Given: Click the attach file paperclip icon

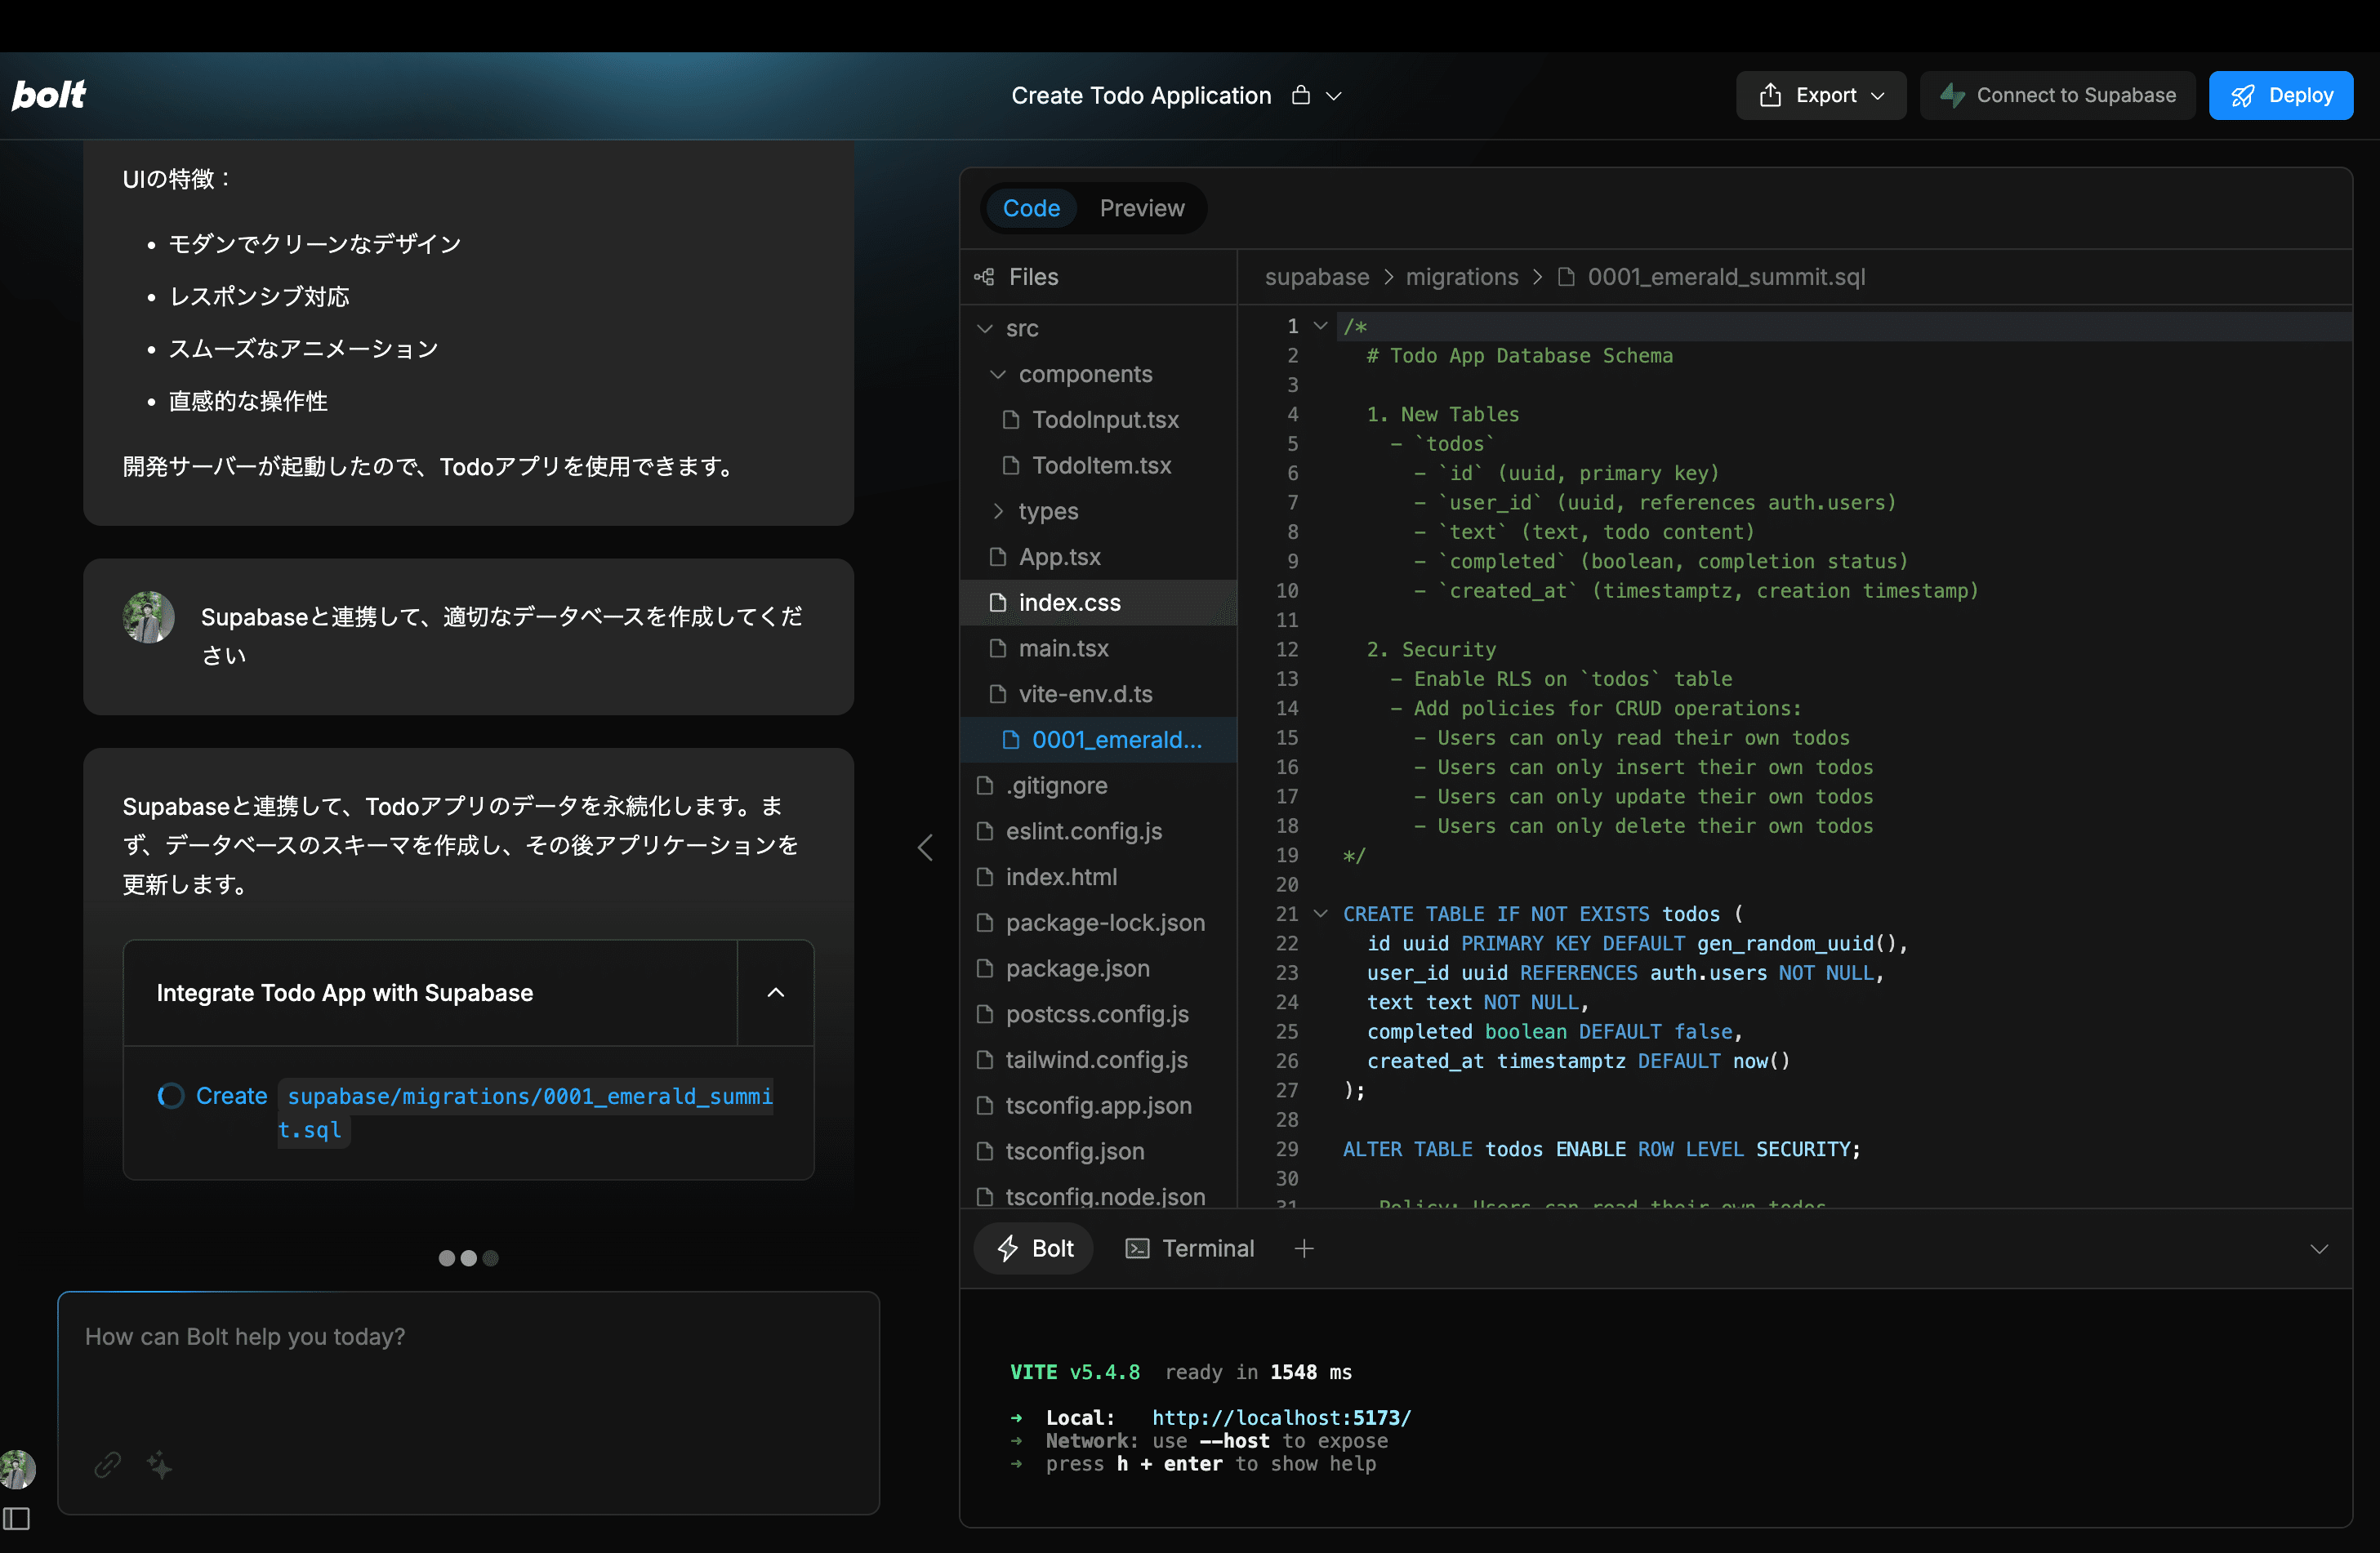Looking at the screenshot, I should 108,1465.
